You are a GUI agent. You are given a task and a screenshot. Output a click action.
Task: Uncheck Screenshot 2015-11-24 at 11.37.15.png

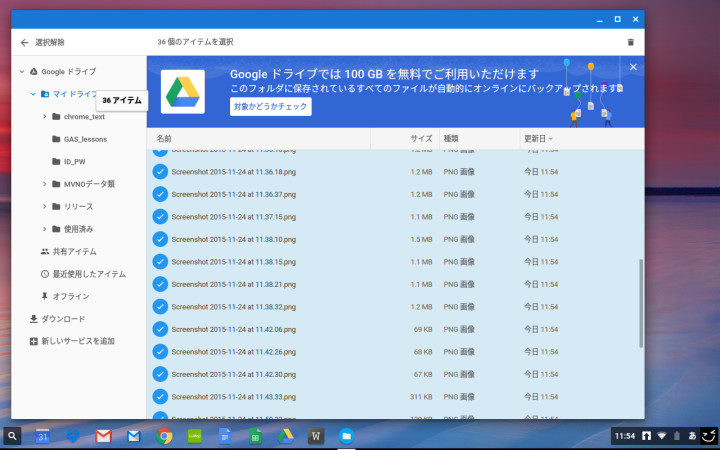[x=160, y=217]
